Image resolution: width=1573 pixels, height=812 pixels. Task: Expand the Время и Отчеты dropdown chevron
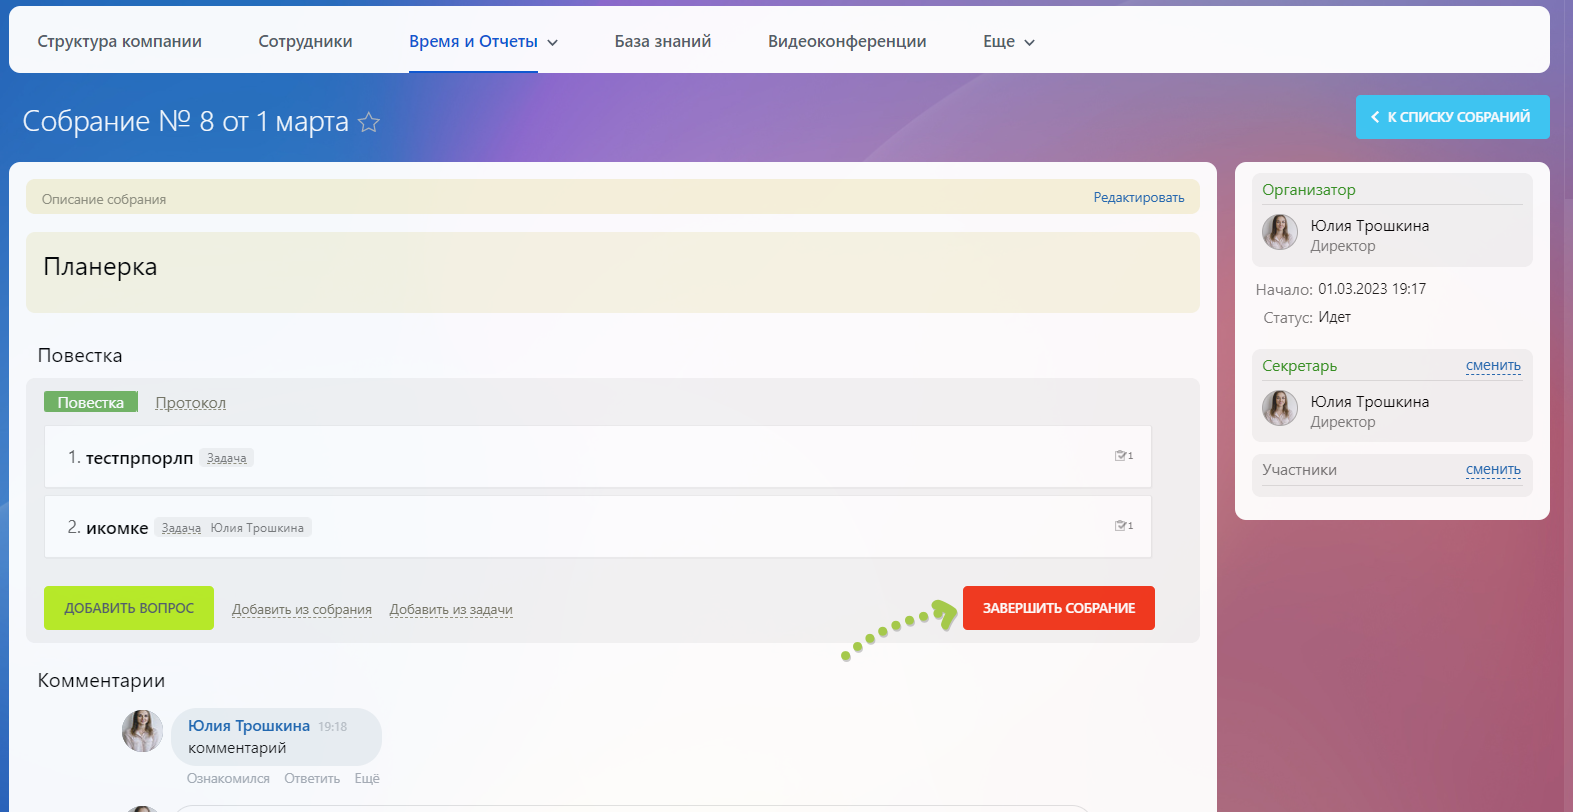pyautogui.click(x=552, y=42)
